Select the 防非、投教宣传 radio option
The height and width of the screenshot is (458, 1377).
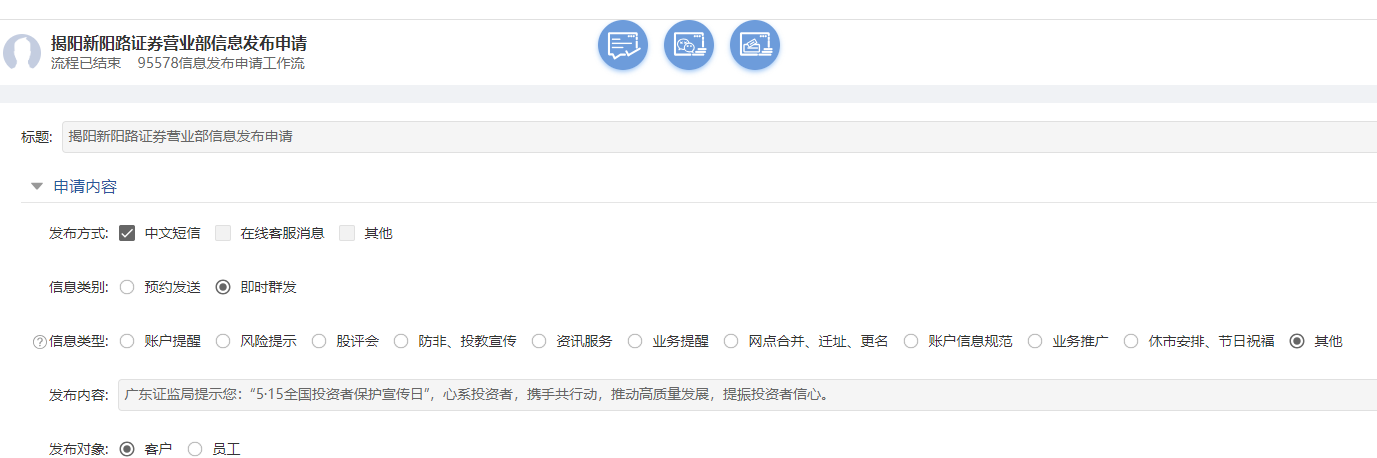click(x=401, y=341)
